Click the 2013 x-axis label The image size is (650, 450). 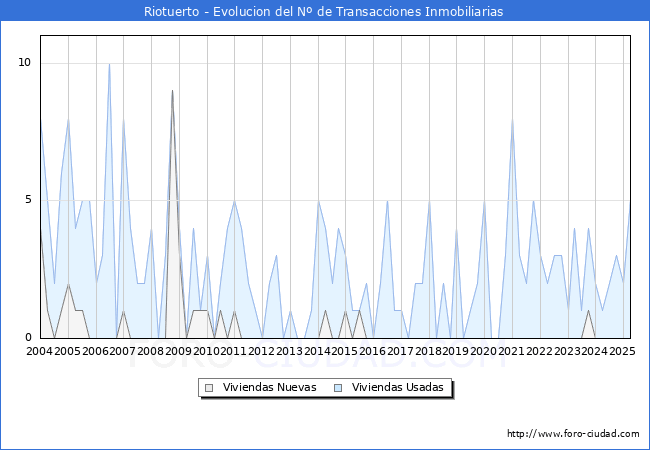click(289, 351)
